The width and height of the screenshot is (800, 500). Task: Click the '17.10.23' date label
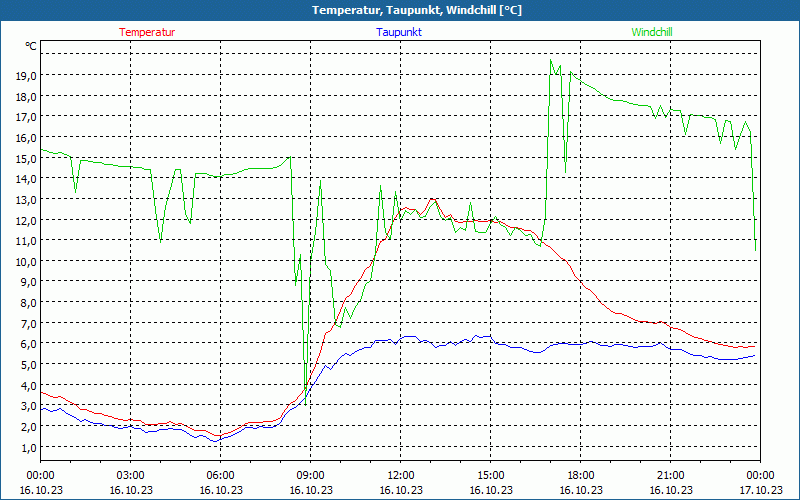[760, 490]
